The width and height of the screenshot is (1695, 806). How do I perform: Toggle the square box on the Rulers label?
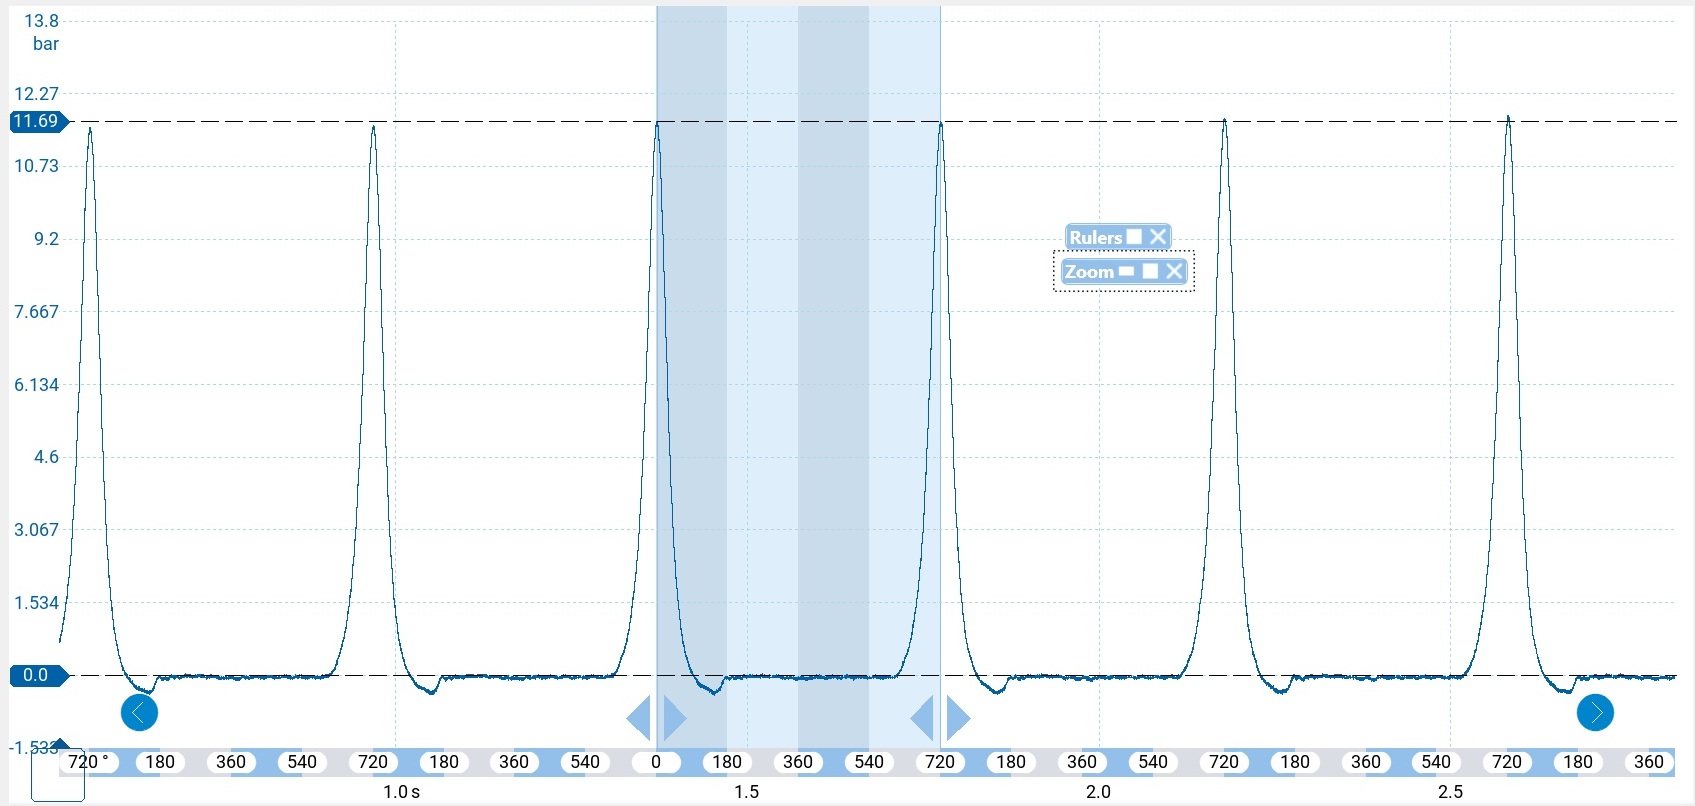[x=1134, y=237]
